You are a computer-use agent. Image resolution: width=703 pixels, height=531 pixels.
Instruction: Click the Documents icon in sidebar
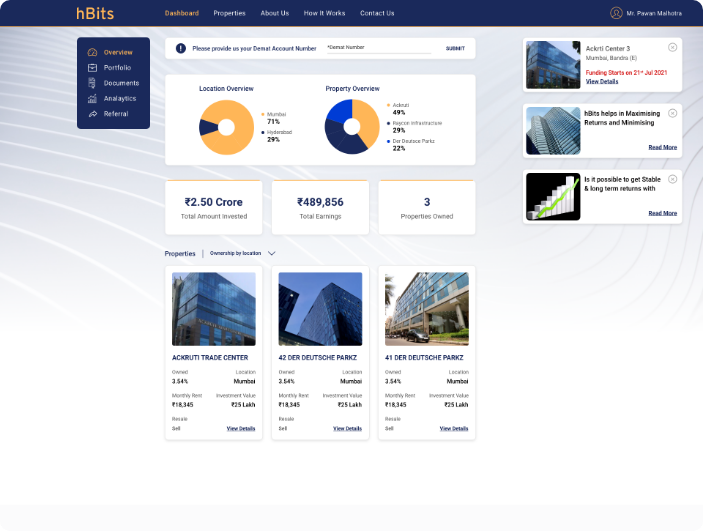point(93,83)
